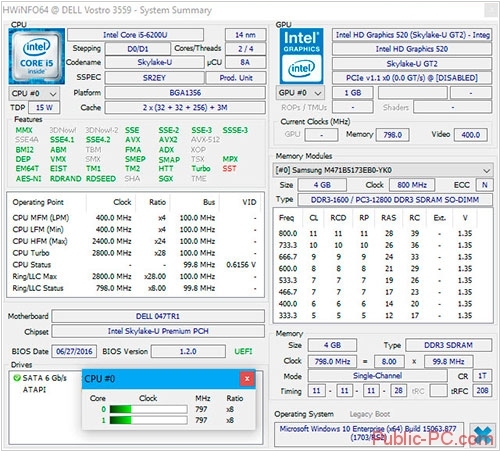Screen dimensions: 500x451
Task: Click the Intel Graphics logo image
Action: 301,56
